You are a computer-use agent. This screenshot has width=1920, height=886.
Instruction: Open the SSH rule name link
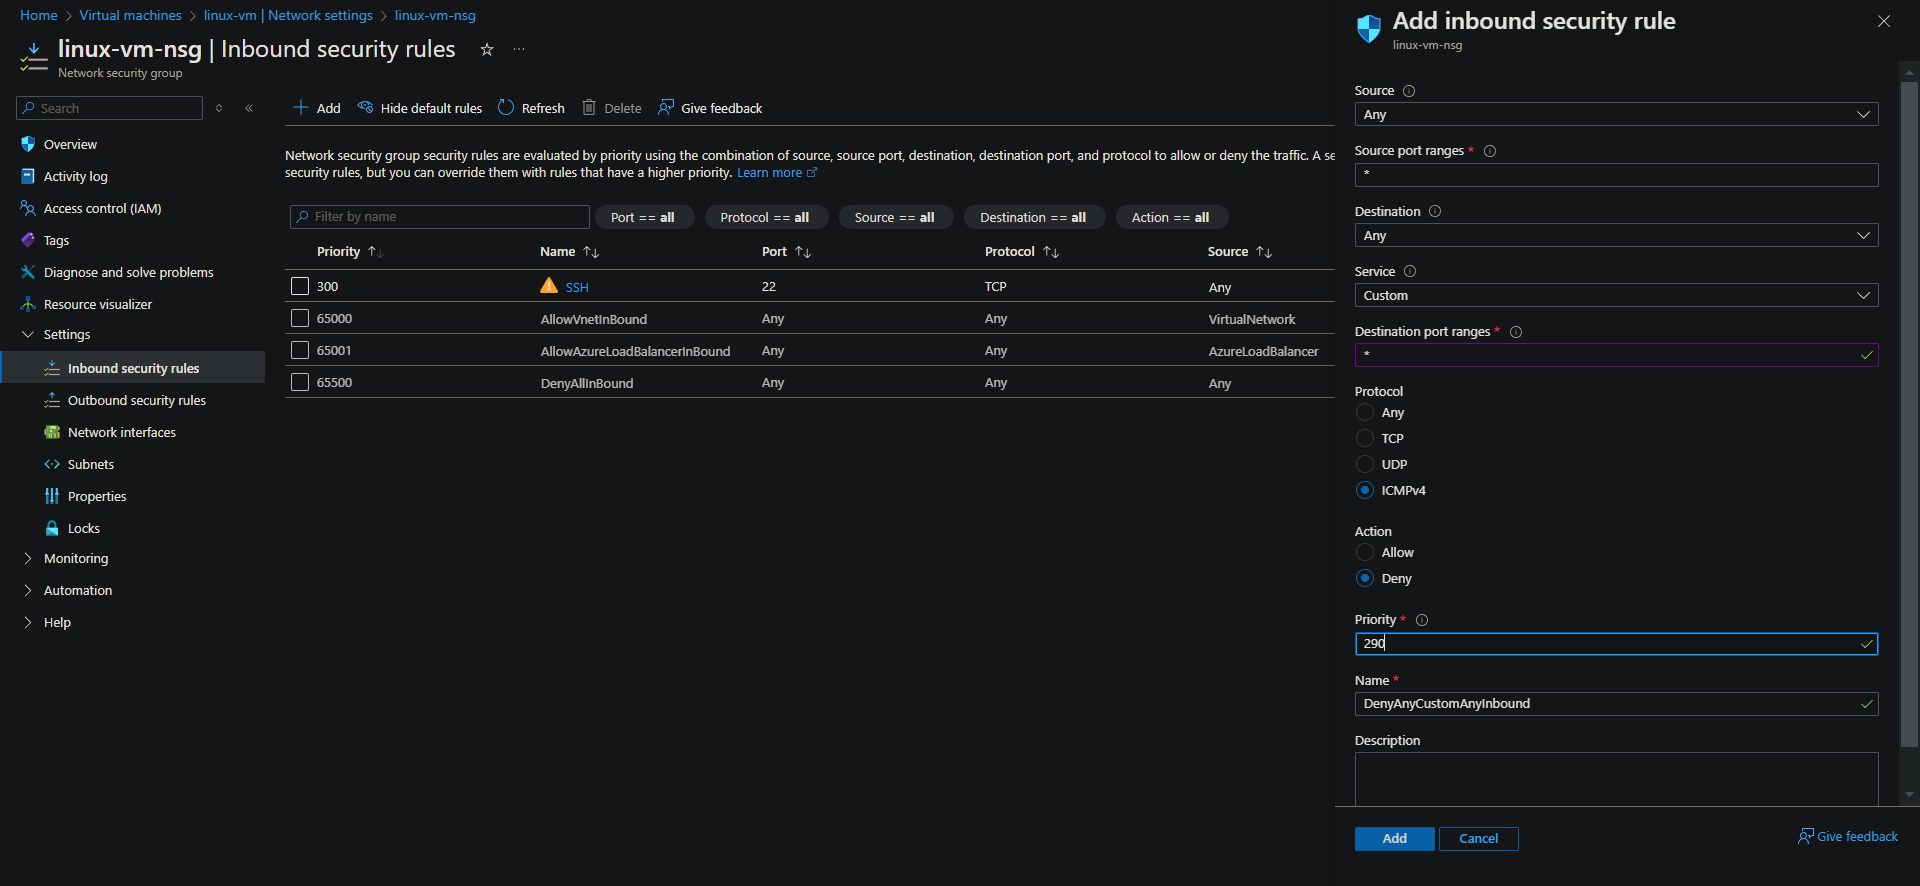coord(577,287)
